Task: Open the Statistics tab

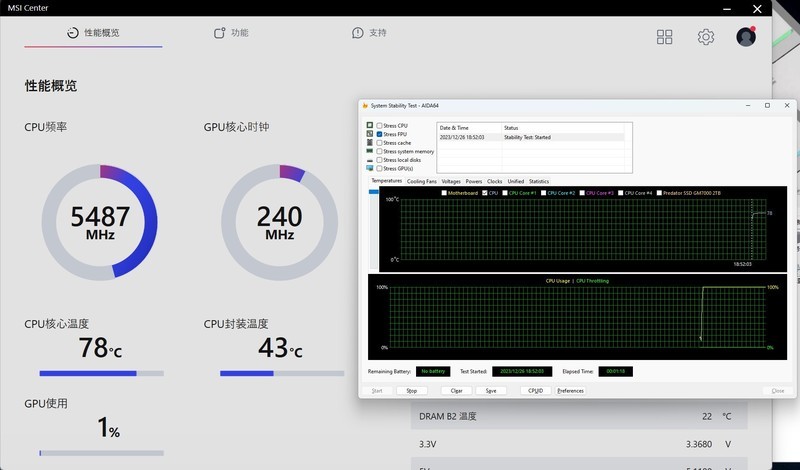Action: (539, 181)
